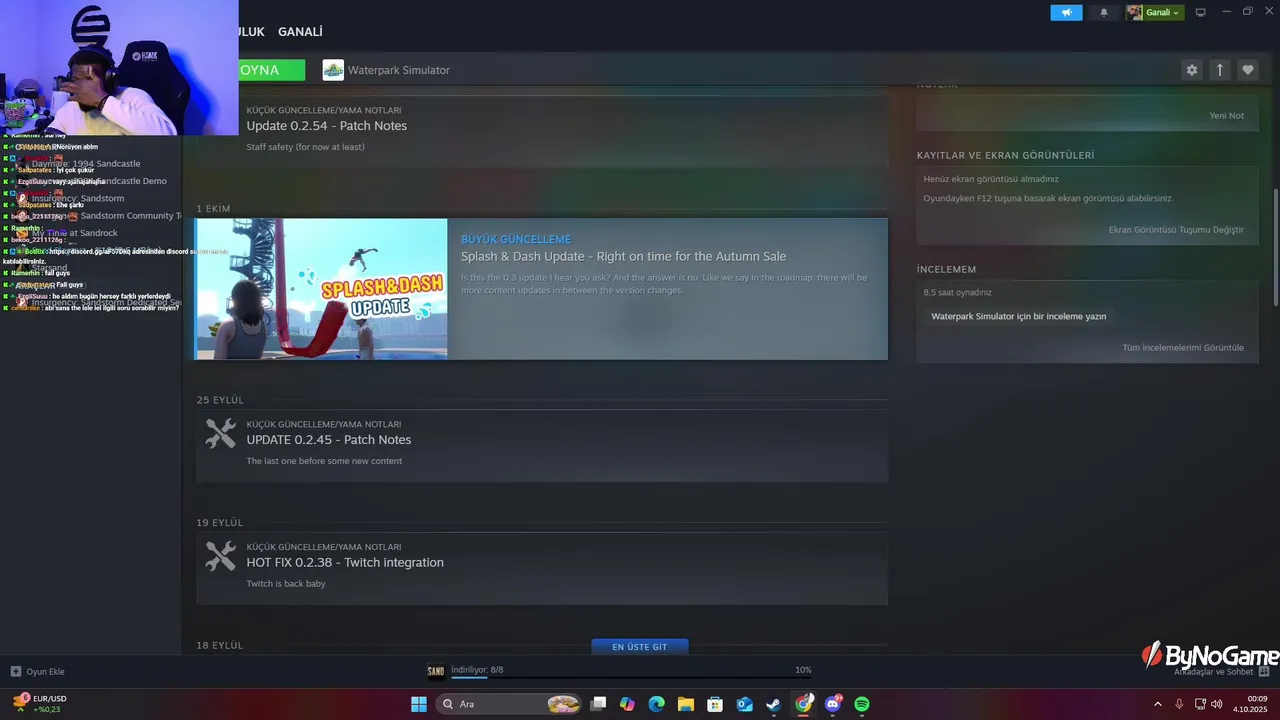Click the Chrome taskbar icon

click(804, 704)
